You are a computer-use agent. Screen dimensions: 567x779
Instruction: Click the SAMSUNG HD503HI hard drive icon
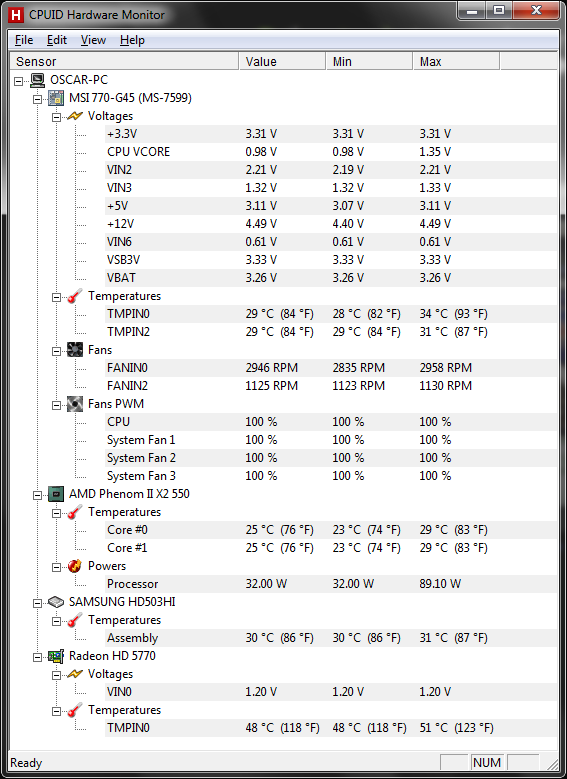tap(56, 603)
